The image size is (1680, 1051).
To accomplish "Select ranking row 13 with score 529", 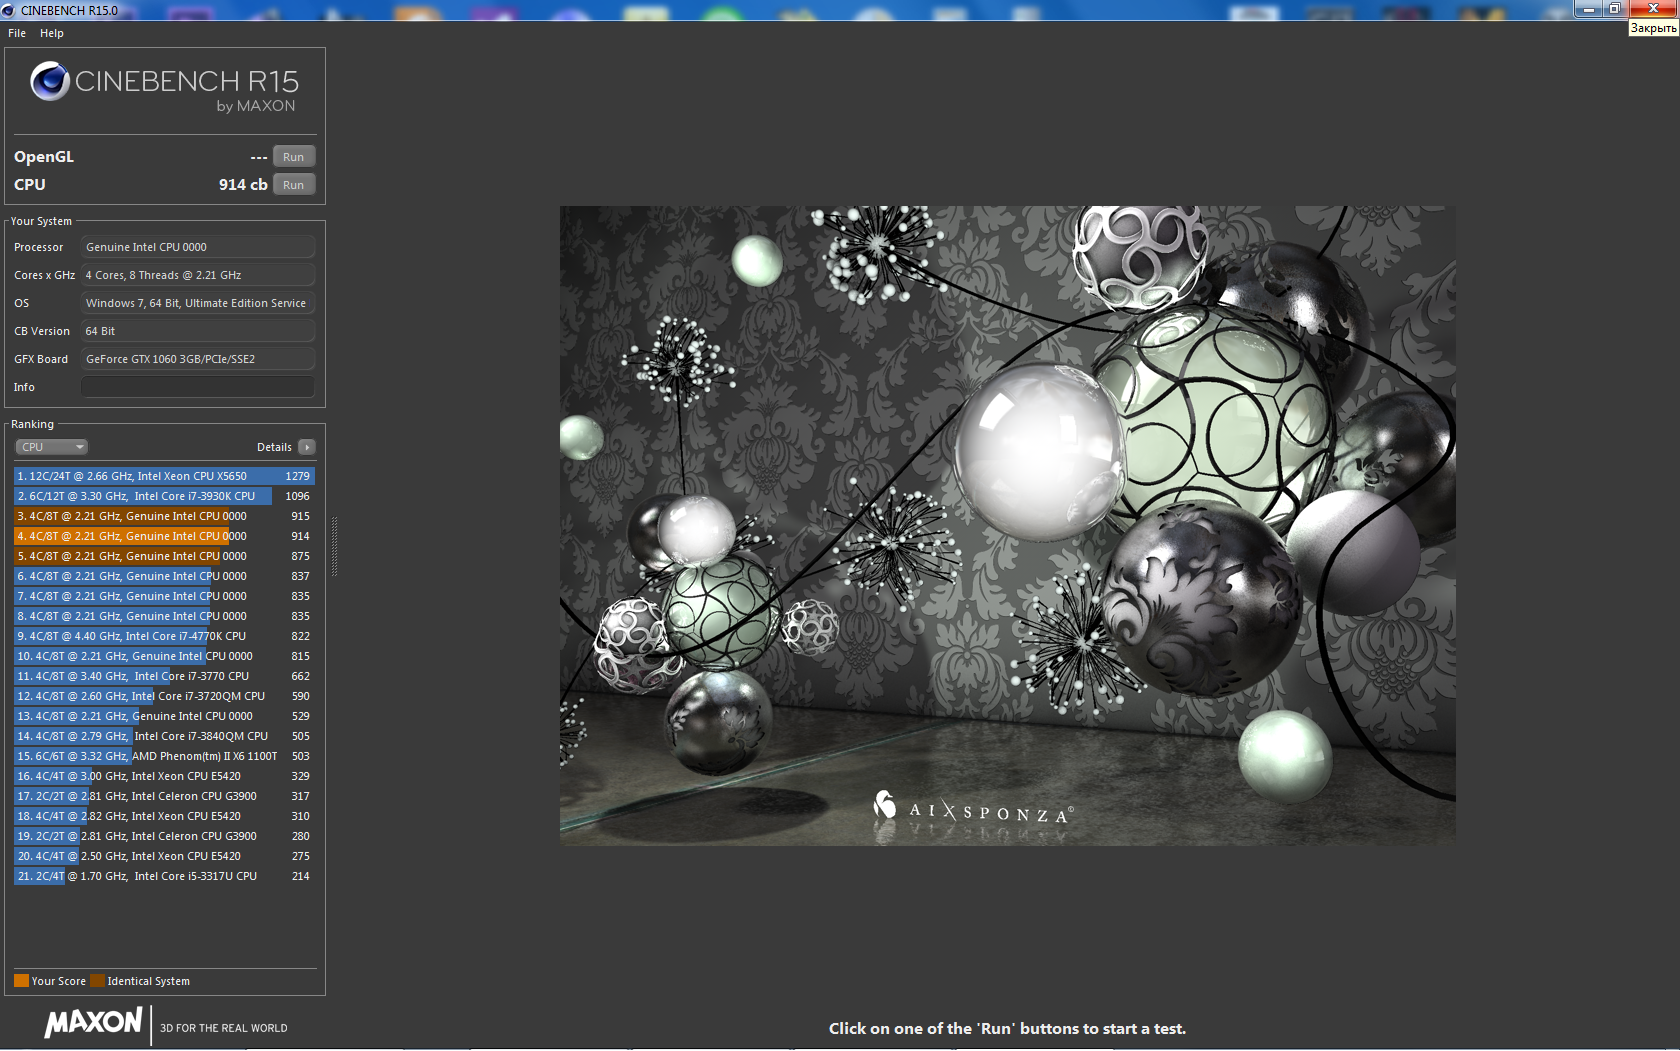I will (164, 716).
